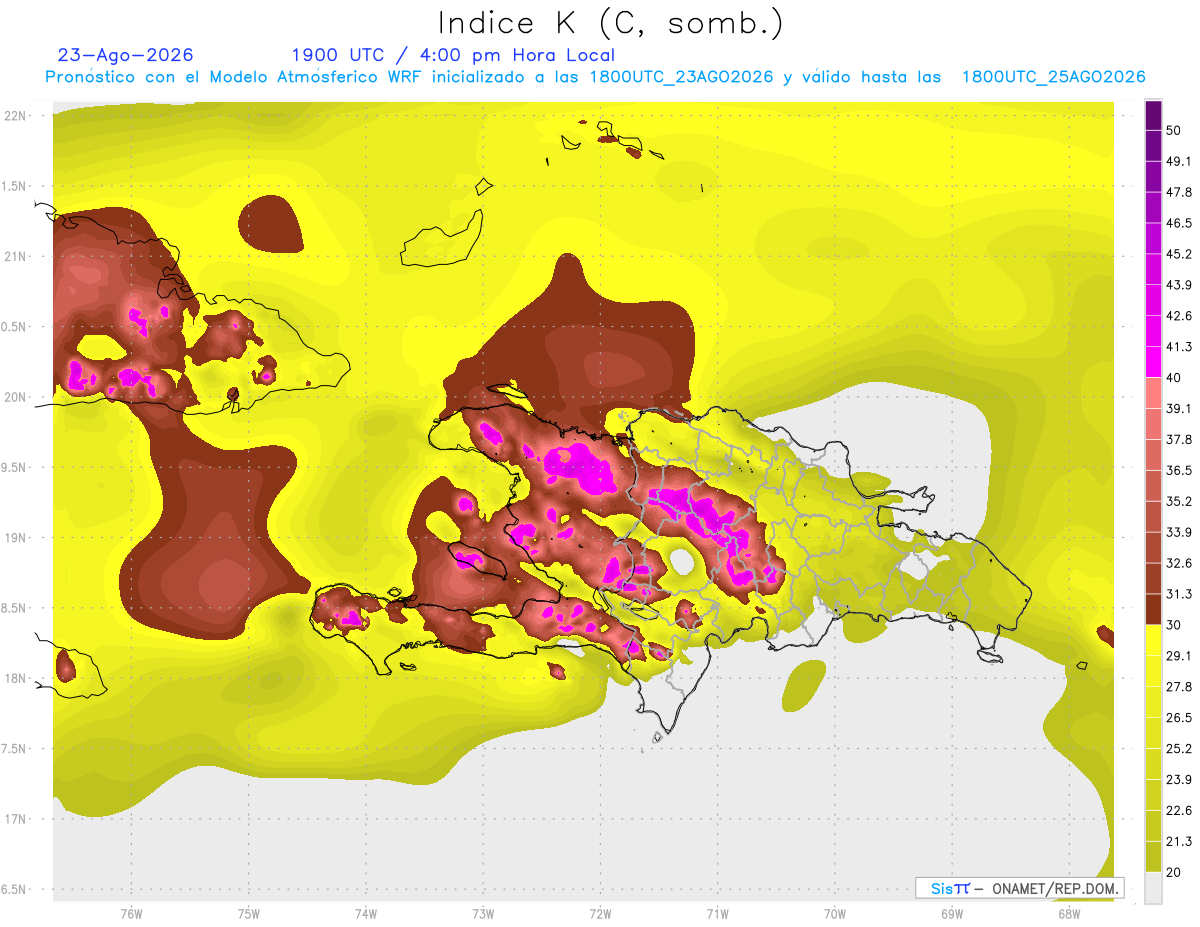This screenshot has width=1200, height=927.
Task: Select the date text '23-Ago-2026'
Action: click(x=126, y=55)
